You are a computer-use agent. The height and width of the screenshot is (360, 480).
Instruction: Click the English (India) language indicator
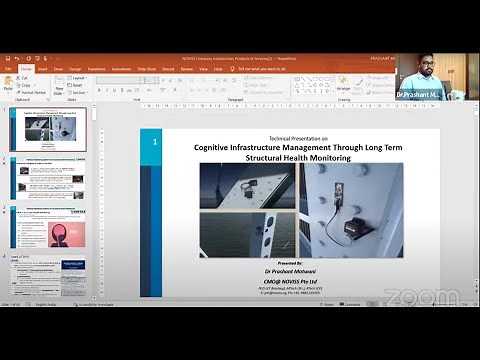click(x=46, y=304)
